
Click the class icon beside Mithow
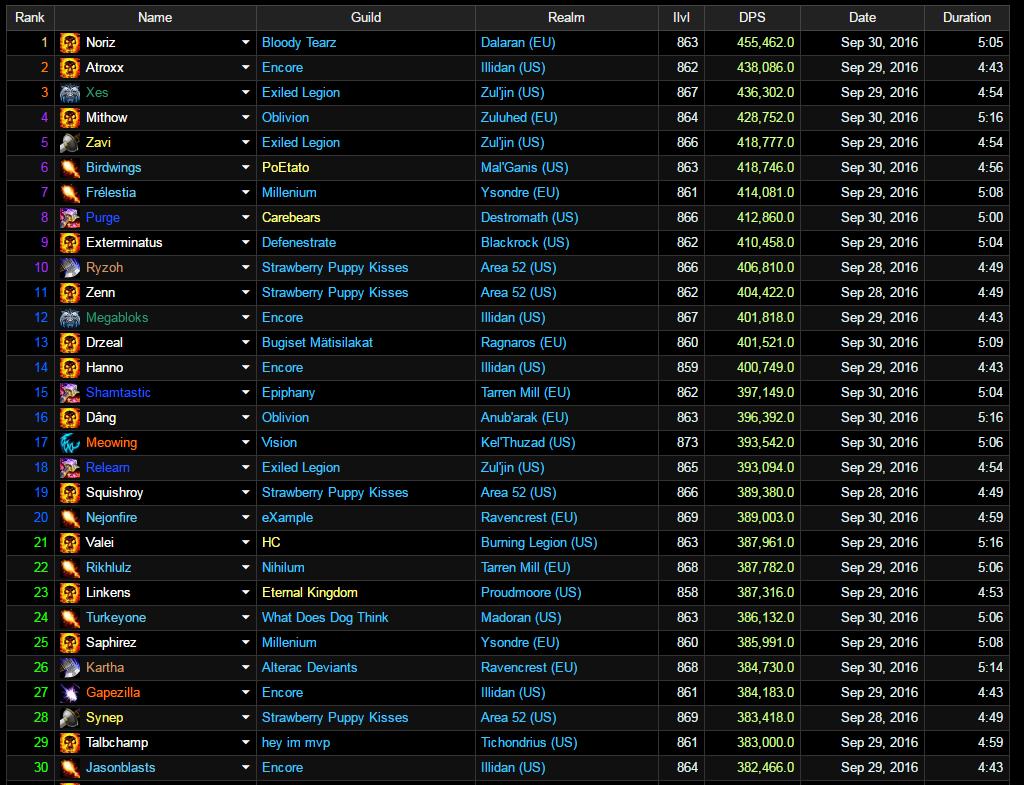point(70,118)
